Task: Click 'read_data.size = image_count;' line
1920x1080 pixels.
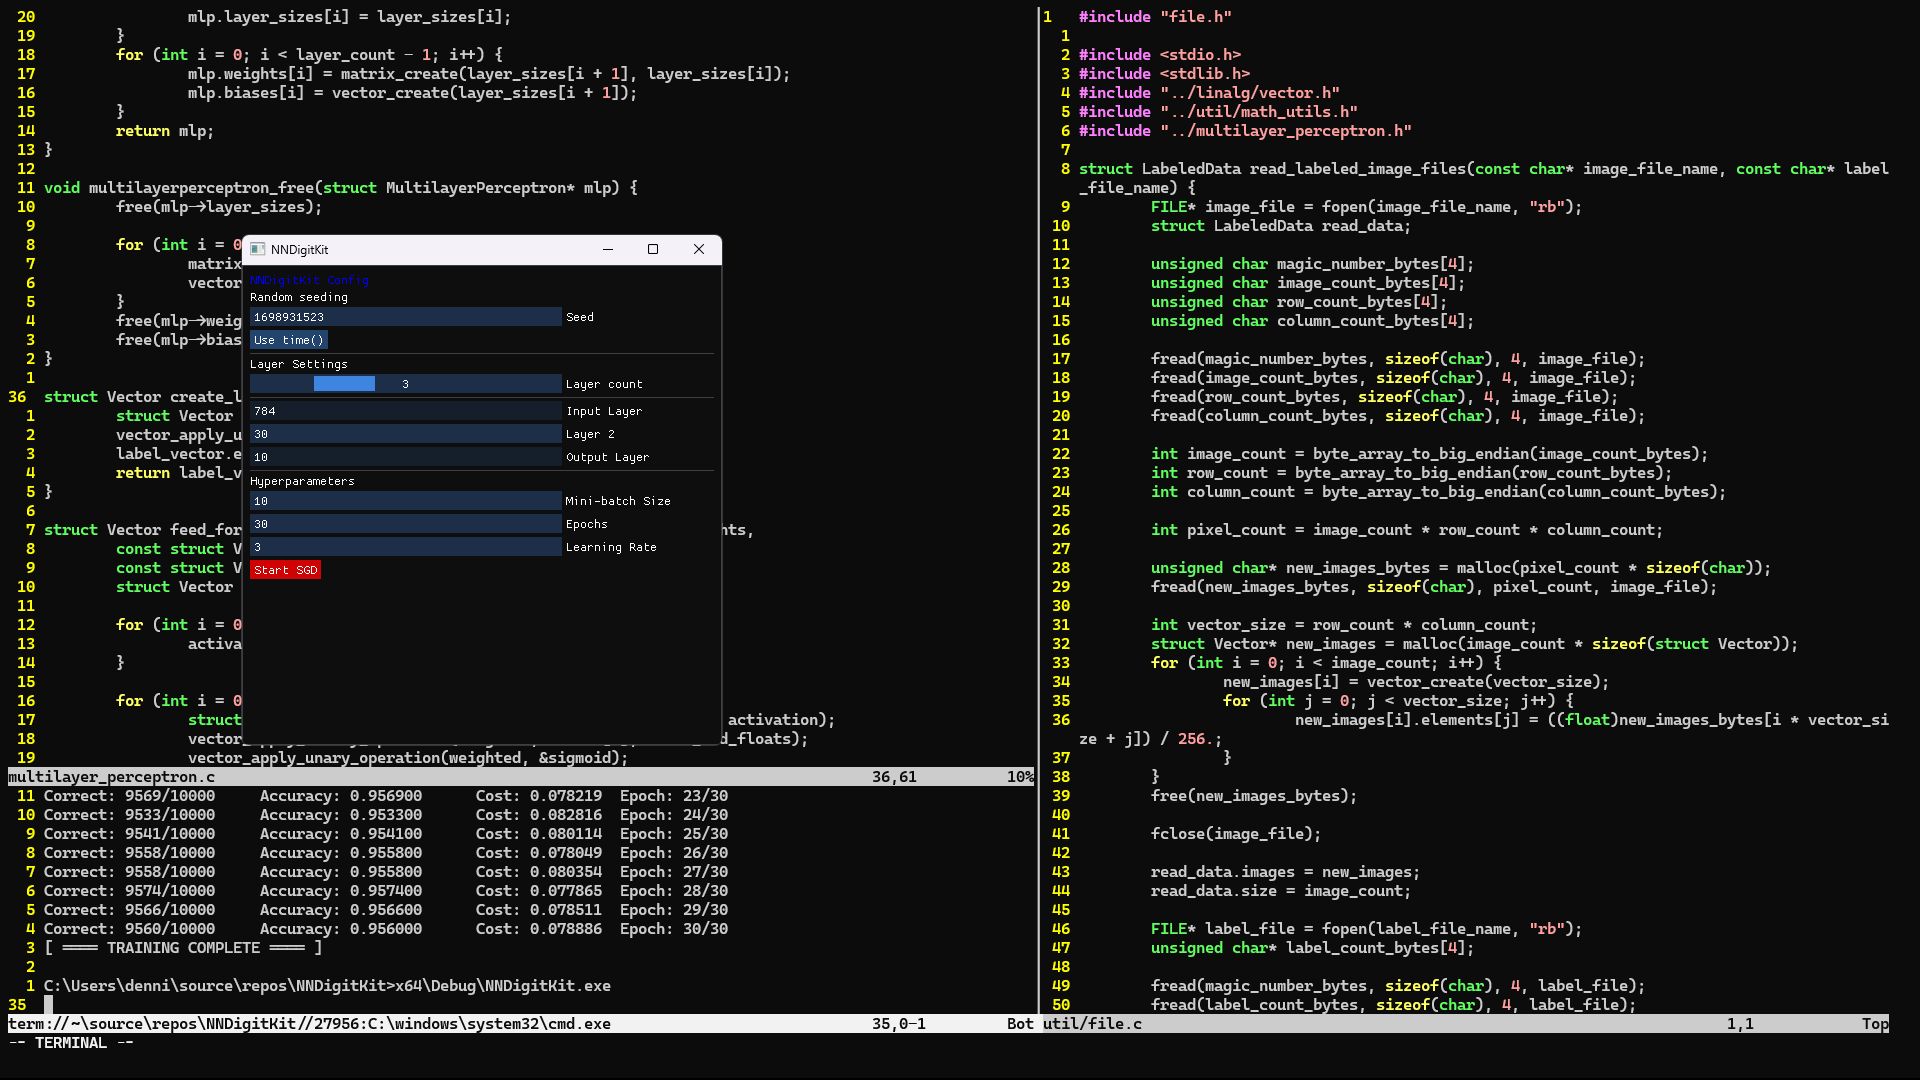Action: 1281,891
